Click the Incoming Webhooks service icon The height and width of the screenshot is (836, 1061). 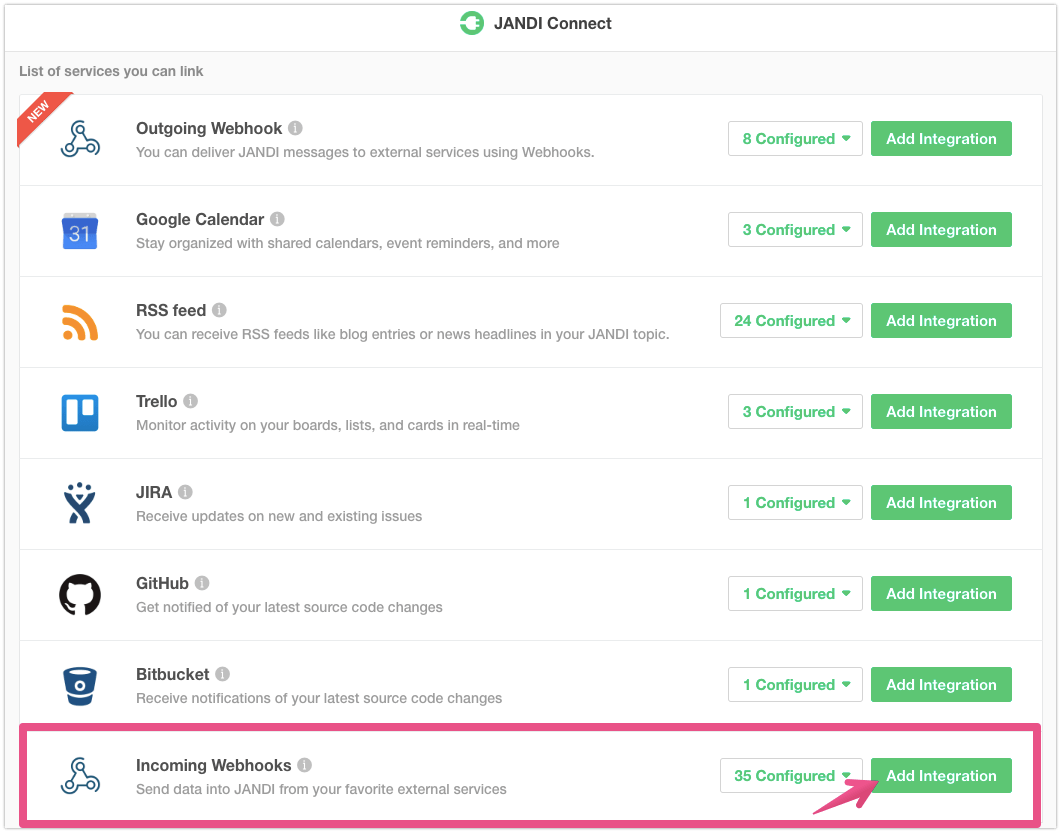click(80, 777)
